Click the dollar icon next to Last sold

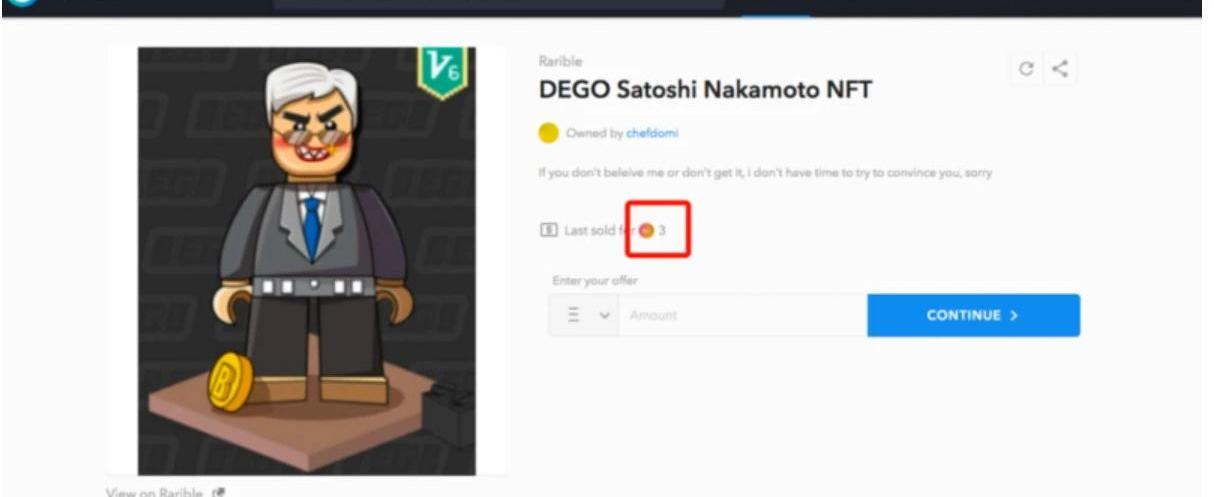point(548,230)
